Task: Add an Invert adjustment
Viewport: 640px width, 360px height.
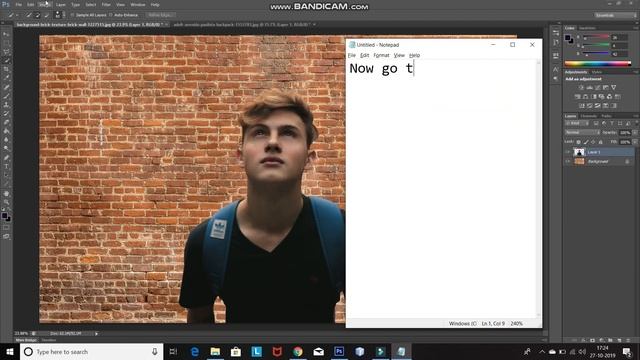Action: [581, 106]
